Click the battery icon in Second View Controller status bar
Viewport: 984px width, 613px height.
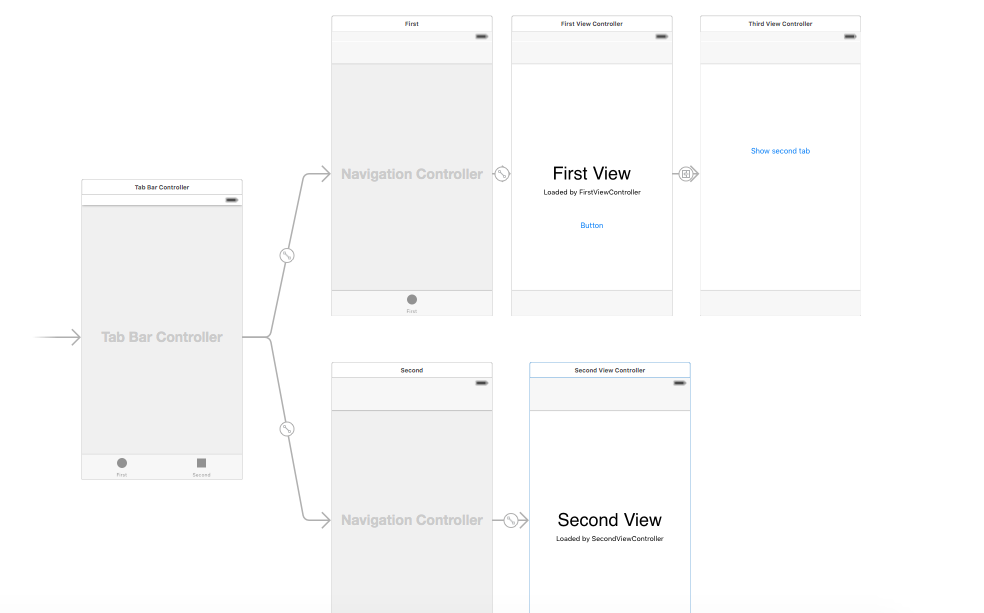point(680,383)
